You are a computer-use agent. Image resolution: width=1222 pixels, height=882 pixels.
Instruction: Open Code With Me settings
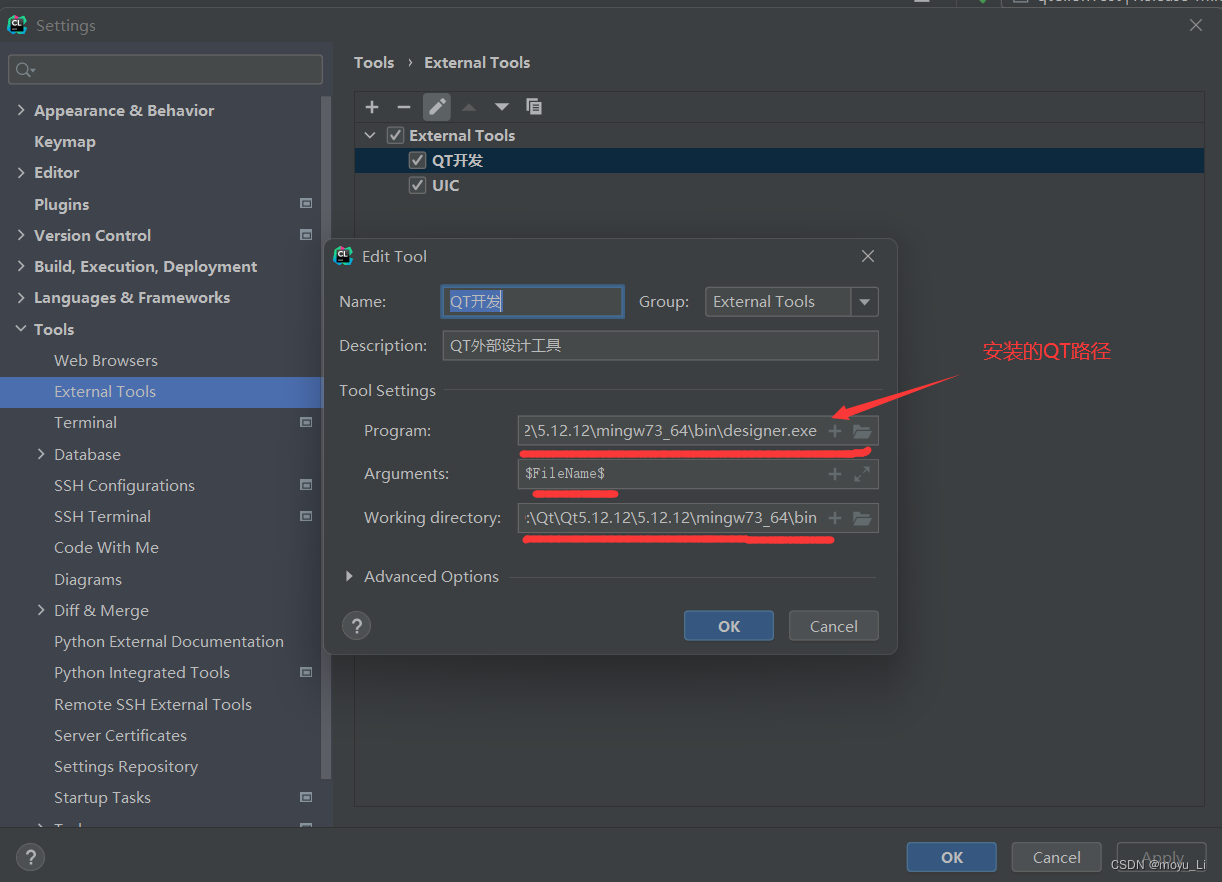[106, 547]
